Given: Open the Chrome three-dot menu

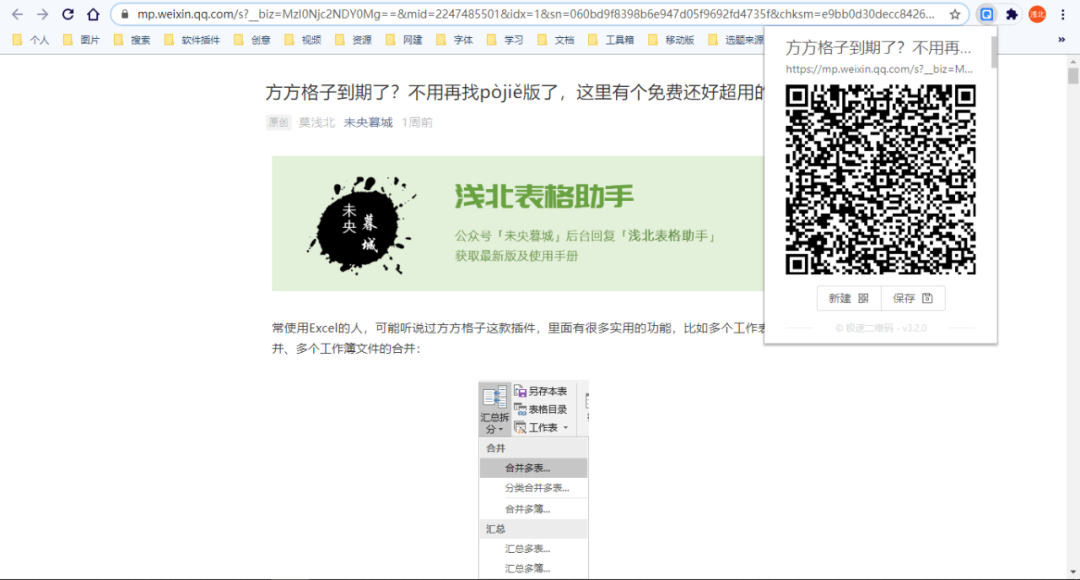Looking at the screenshot, I should click(1063, 14).
